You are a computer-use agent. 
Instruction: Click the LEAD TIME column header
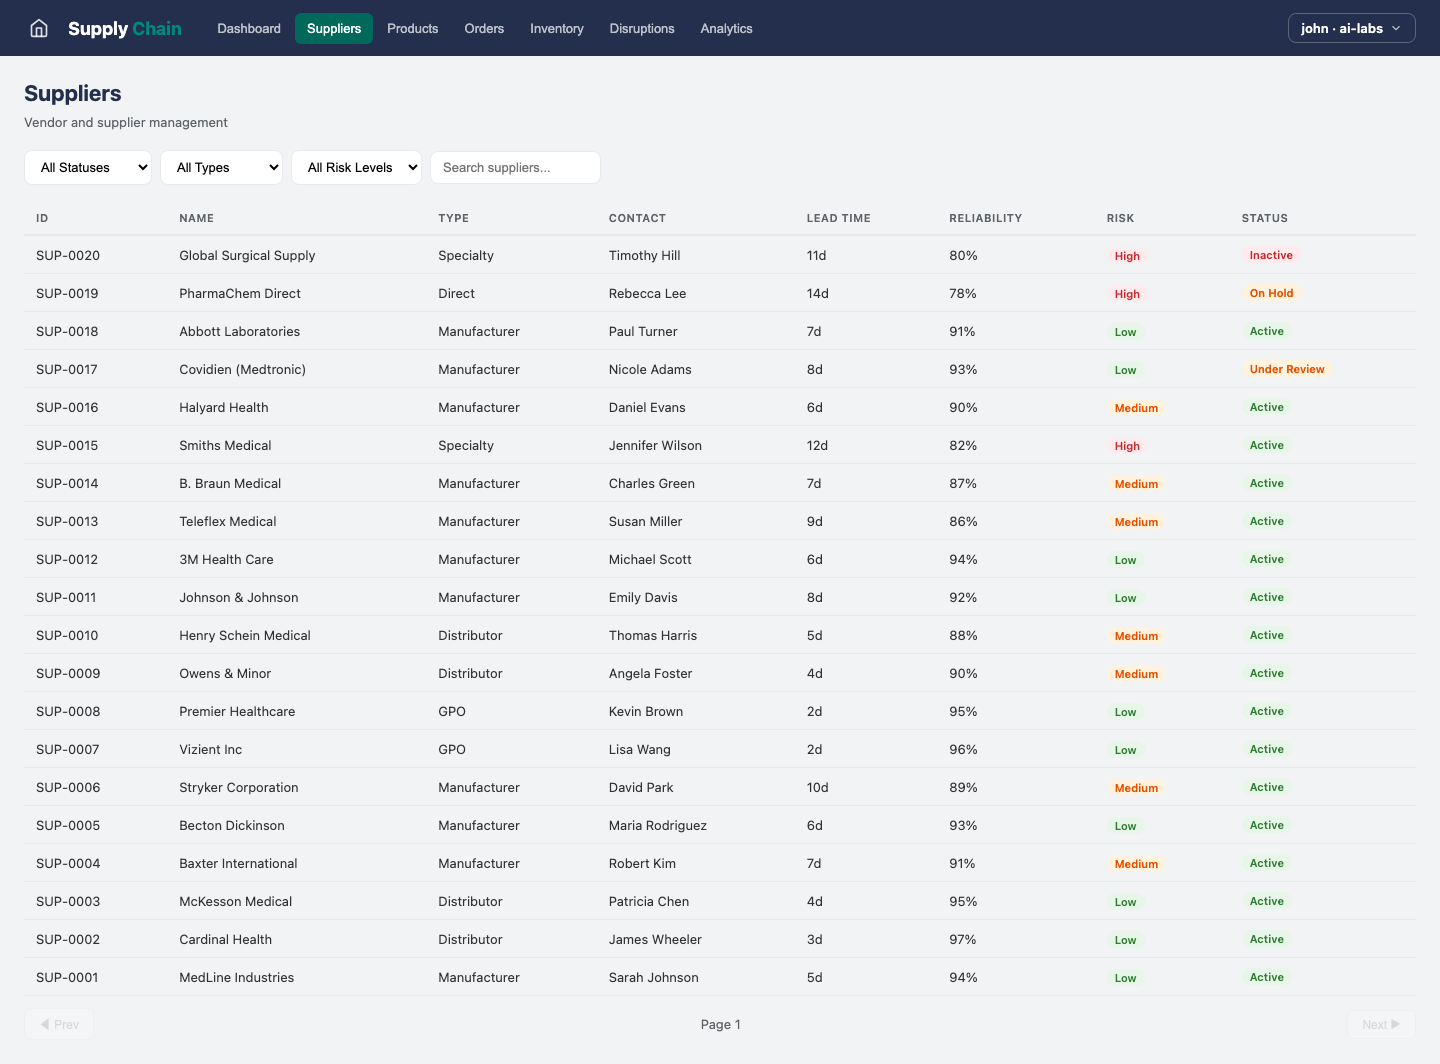[839, 218]
